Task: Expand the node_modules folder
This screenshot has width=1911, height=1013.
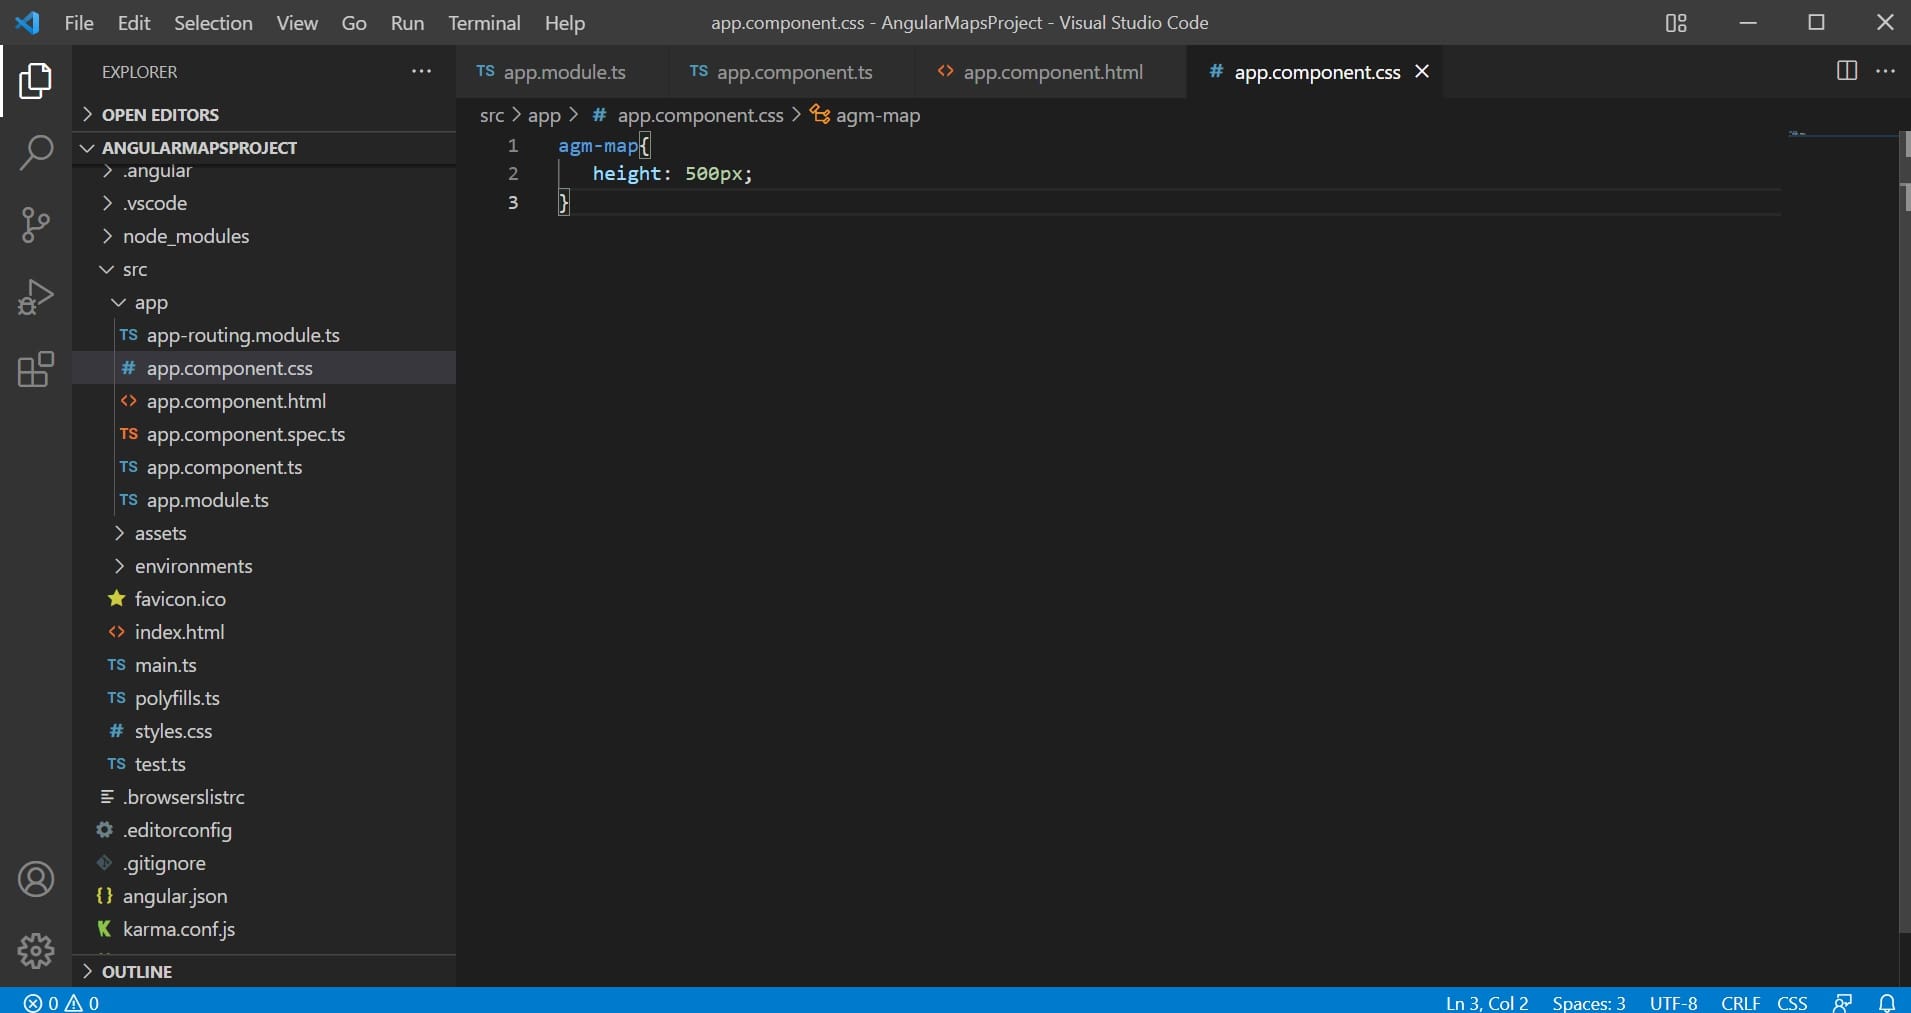Action: tap(185, 236)
